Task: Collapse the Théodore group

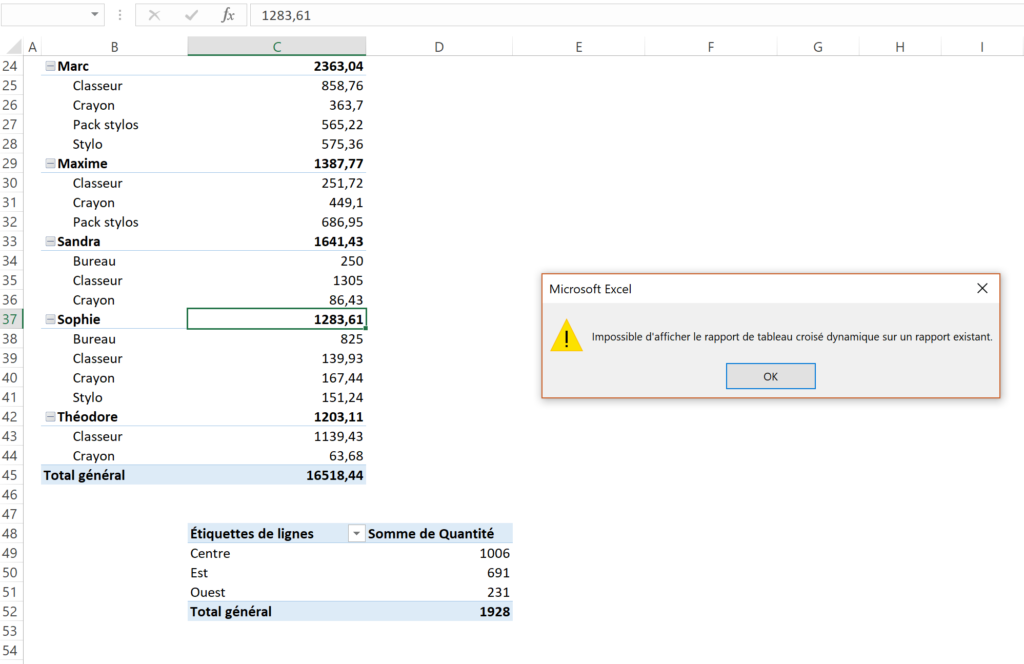Action: pyautogui.click(x=50, y=417)
